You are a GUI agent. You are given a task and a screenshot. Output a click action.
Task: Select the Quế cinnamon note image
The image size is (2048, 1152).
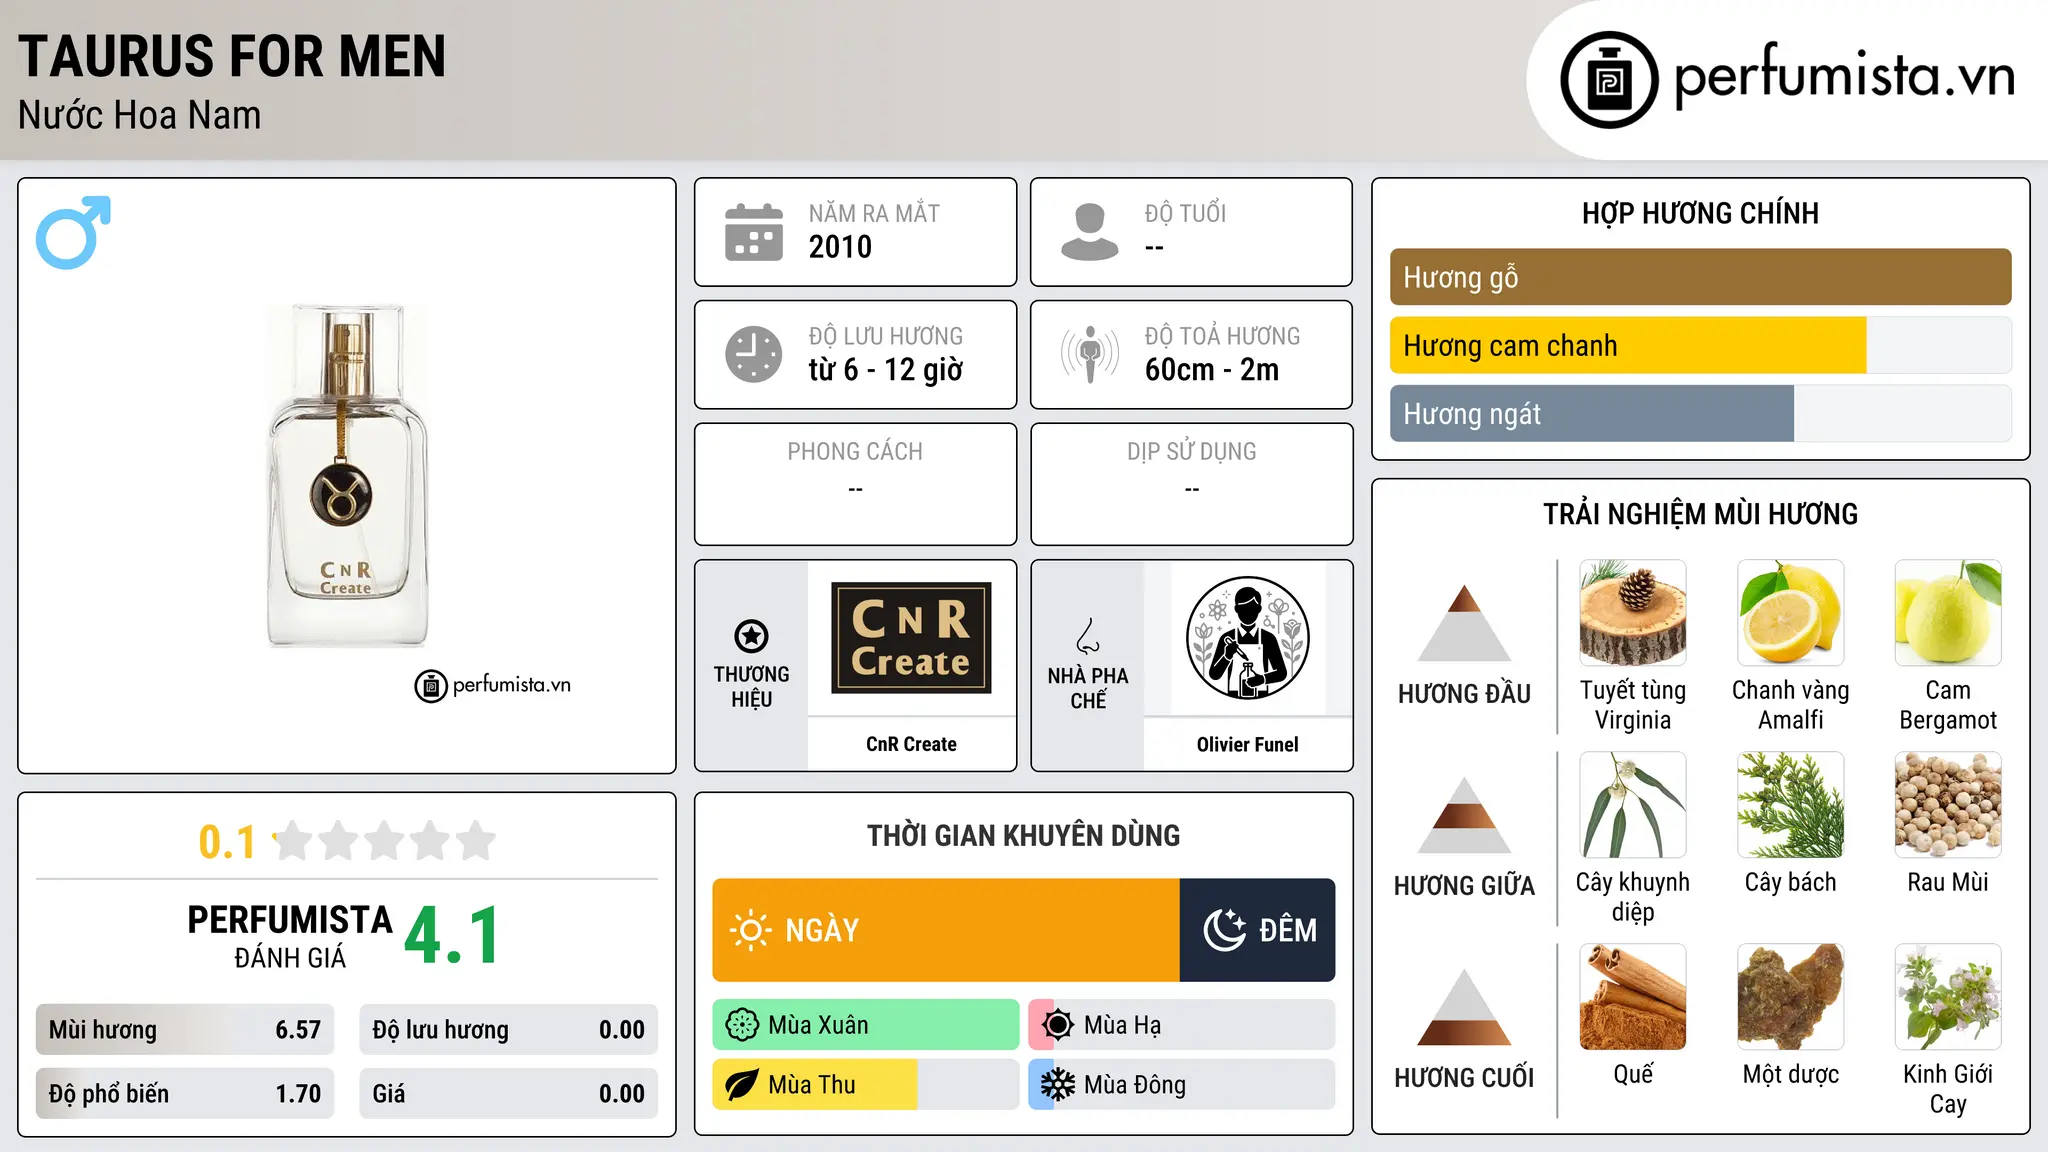click(1633, 997)
